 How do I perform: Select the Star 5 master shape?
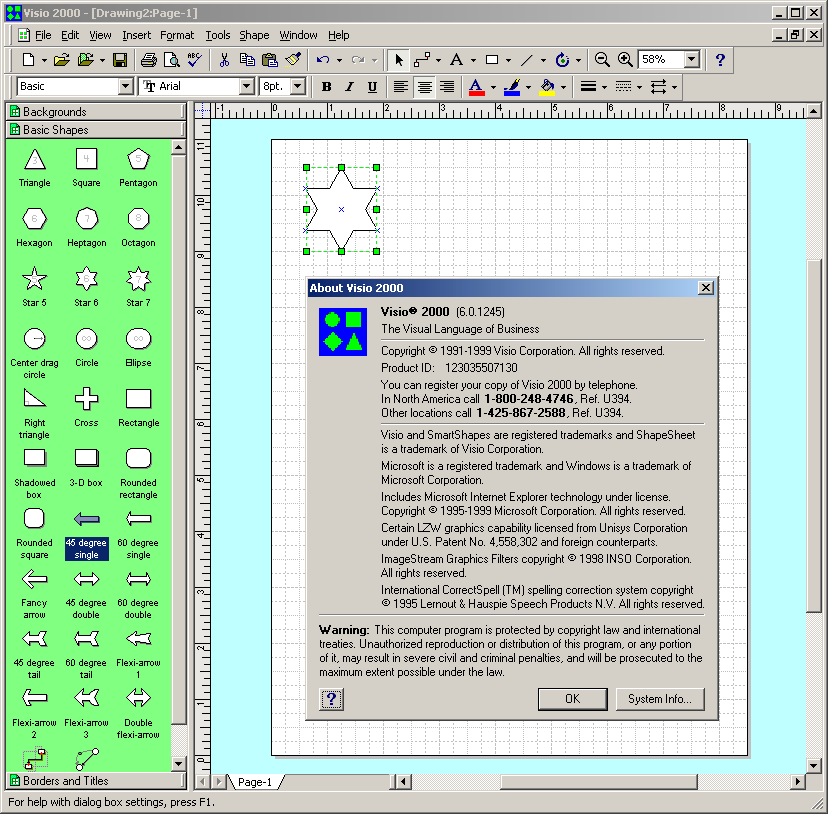(x=34, y=287)
